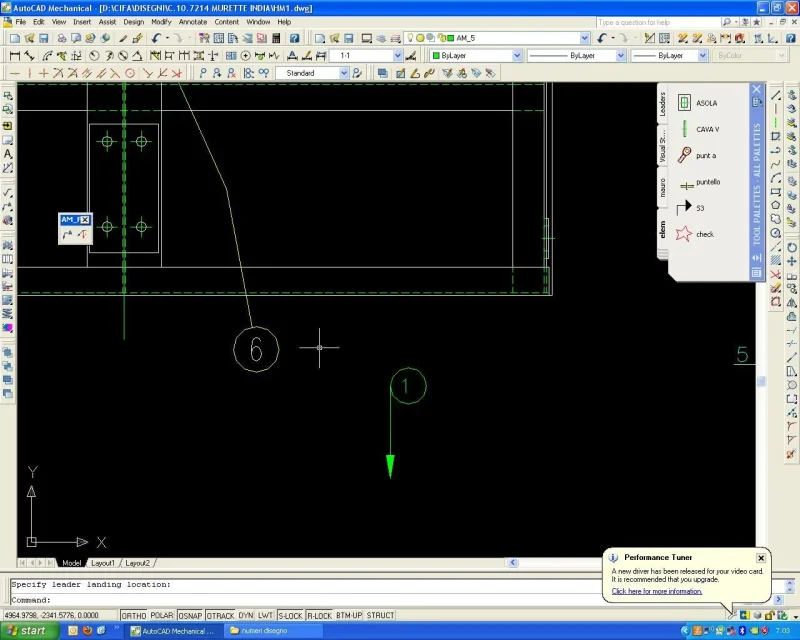This screenshot has height=640, width=800.
Task: Toggle OTRACK in status bar
Action: coord(220,616)
